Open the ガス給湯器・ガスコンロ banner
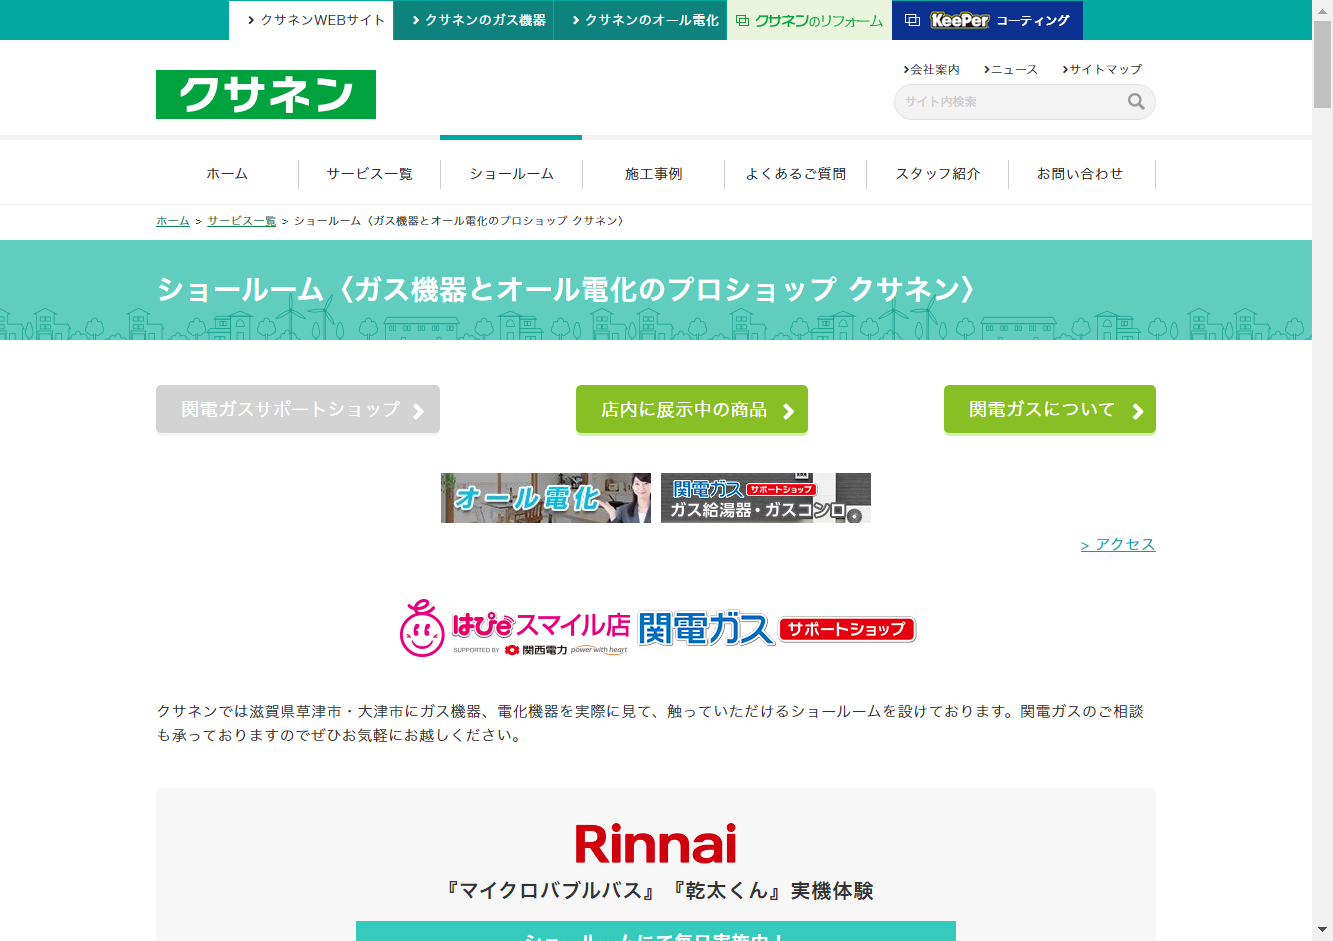This screenshot has width=1333, height=941. coord(765,498)
